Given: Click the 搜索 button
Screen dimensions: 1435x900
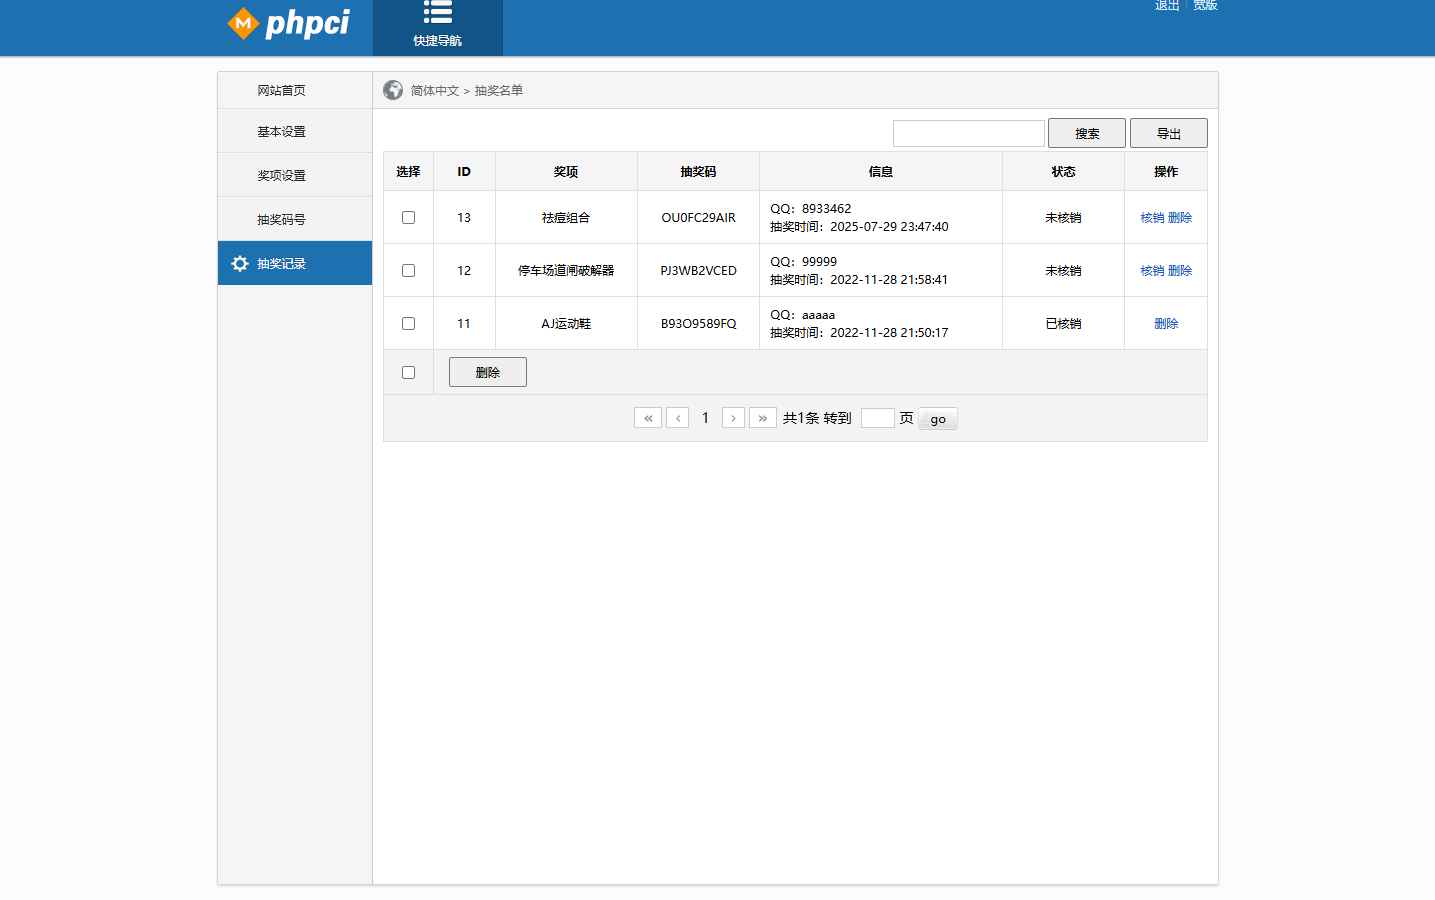Looking at the screenshot, I should click(1086, 132).
